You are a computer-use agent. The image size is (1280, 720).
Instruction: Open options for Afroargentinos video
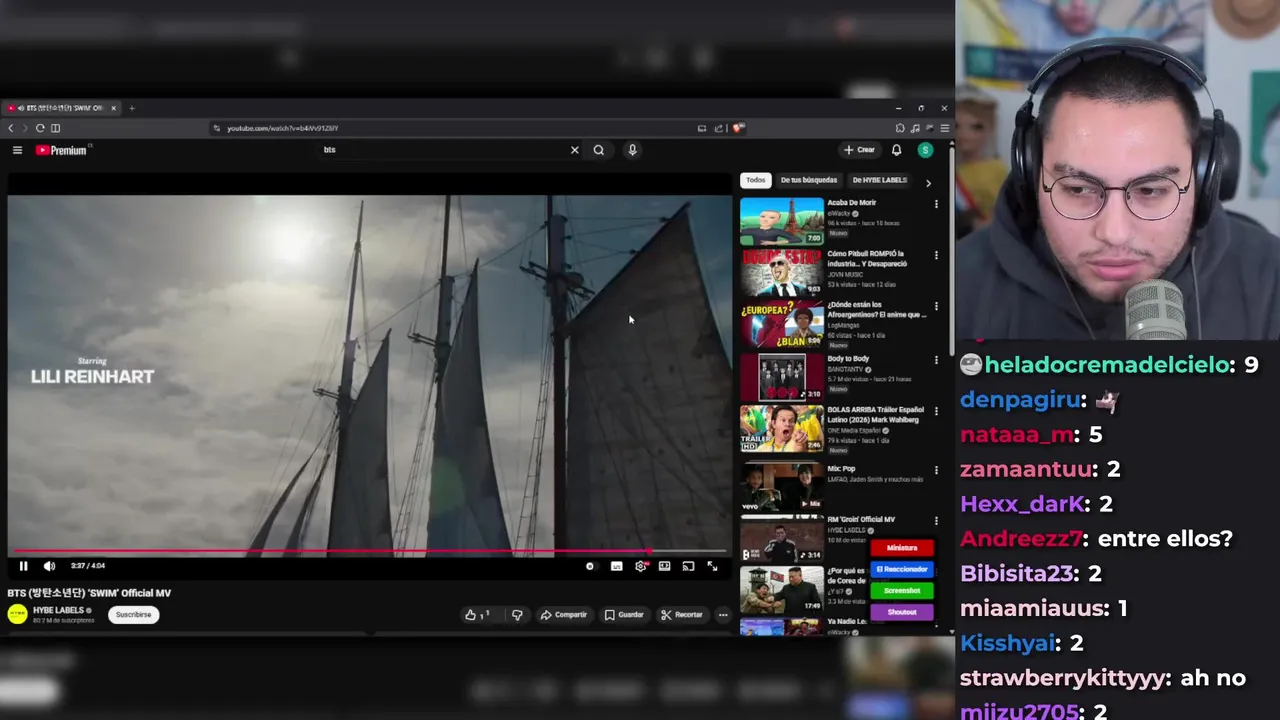click(936, 306)
